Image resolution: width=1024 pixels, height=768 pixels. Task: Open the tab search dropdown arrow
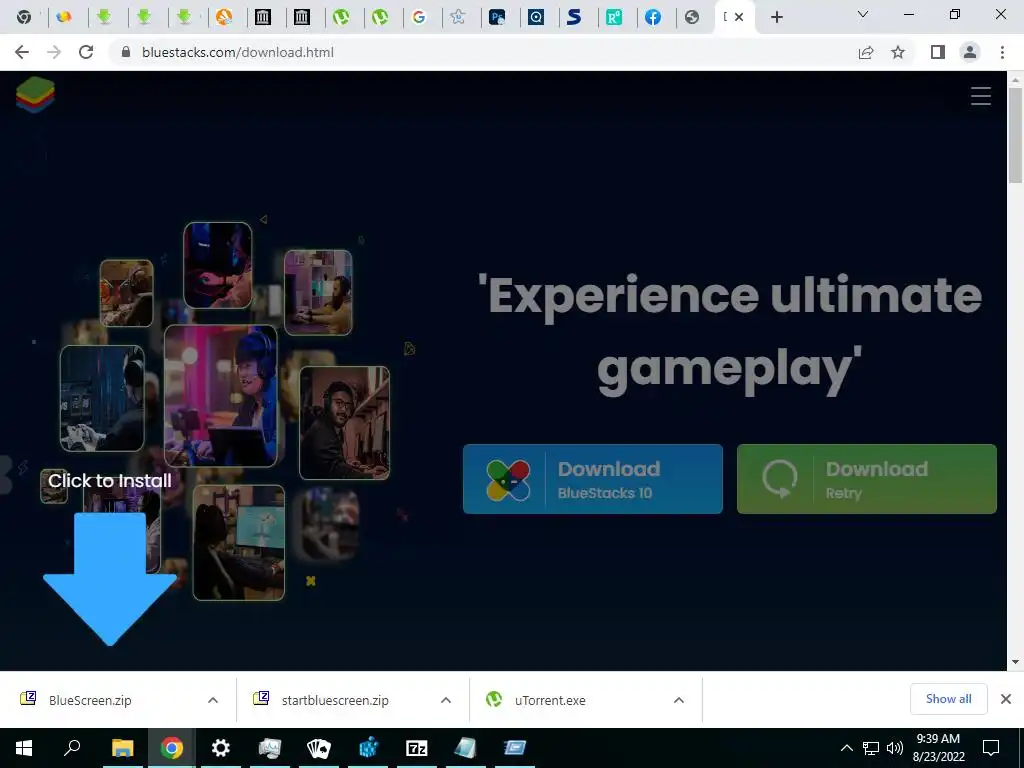tap(863, 14)
